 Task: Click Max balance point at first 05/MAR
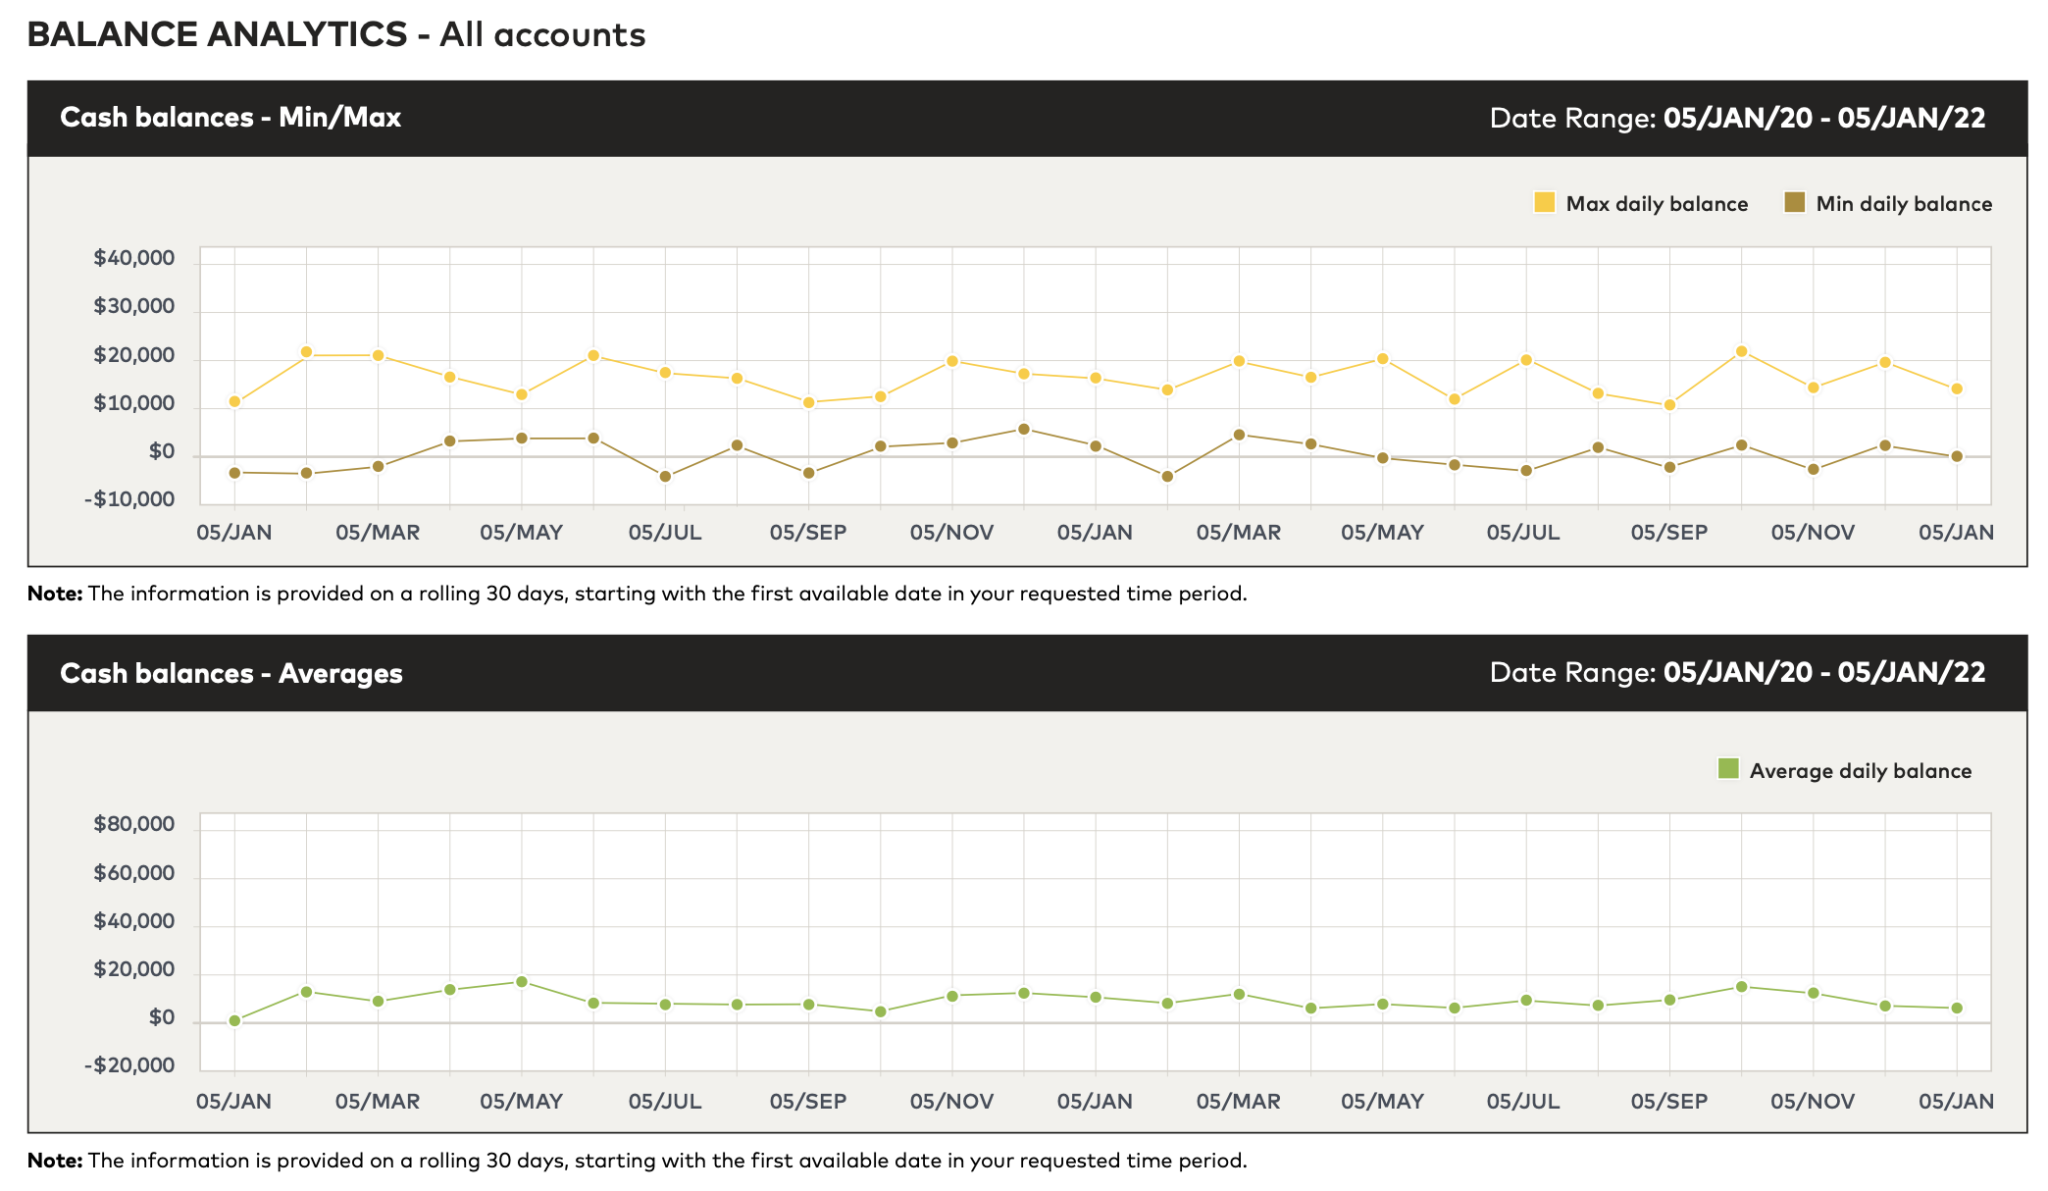[x=378, y=356]
